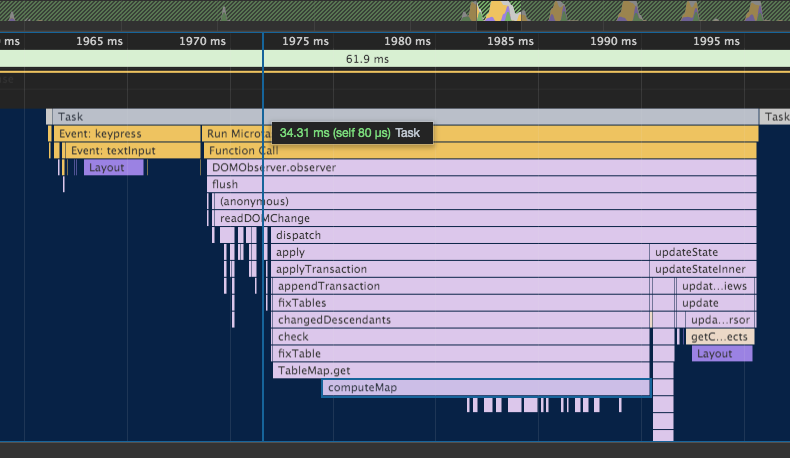This screenshot has width=790, height=458.
Task: Click the TableMap.get call bar
Action: [x=461, y=370]
